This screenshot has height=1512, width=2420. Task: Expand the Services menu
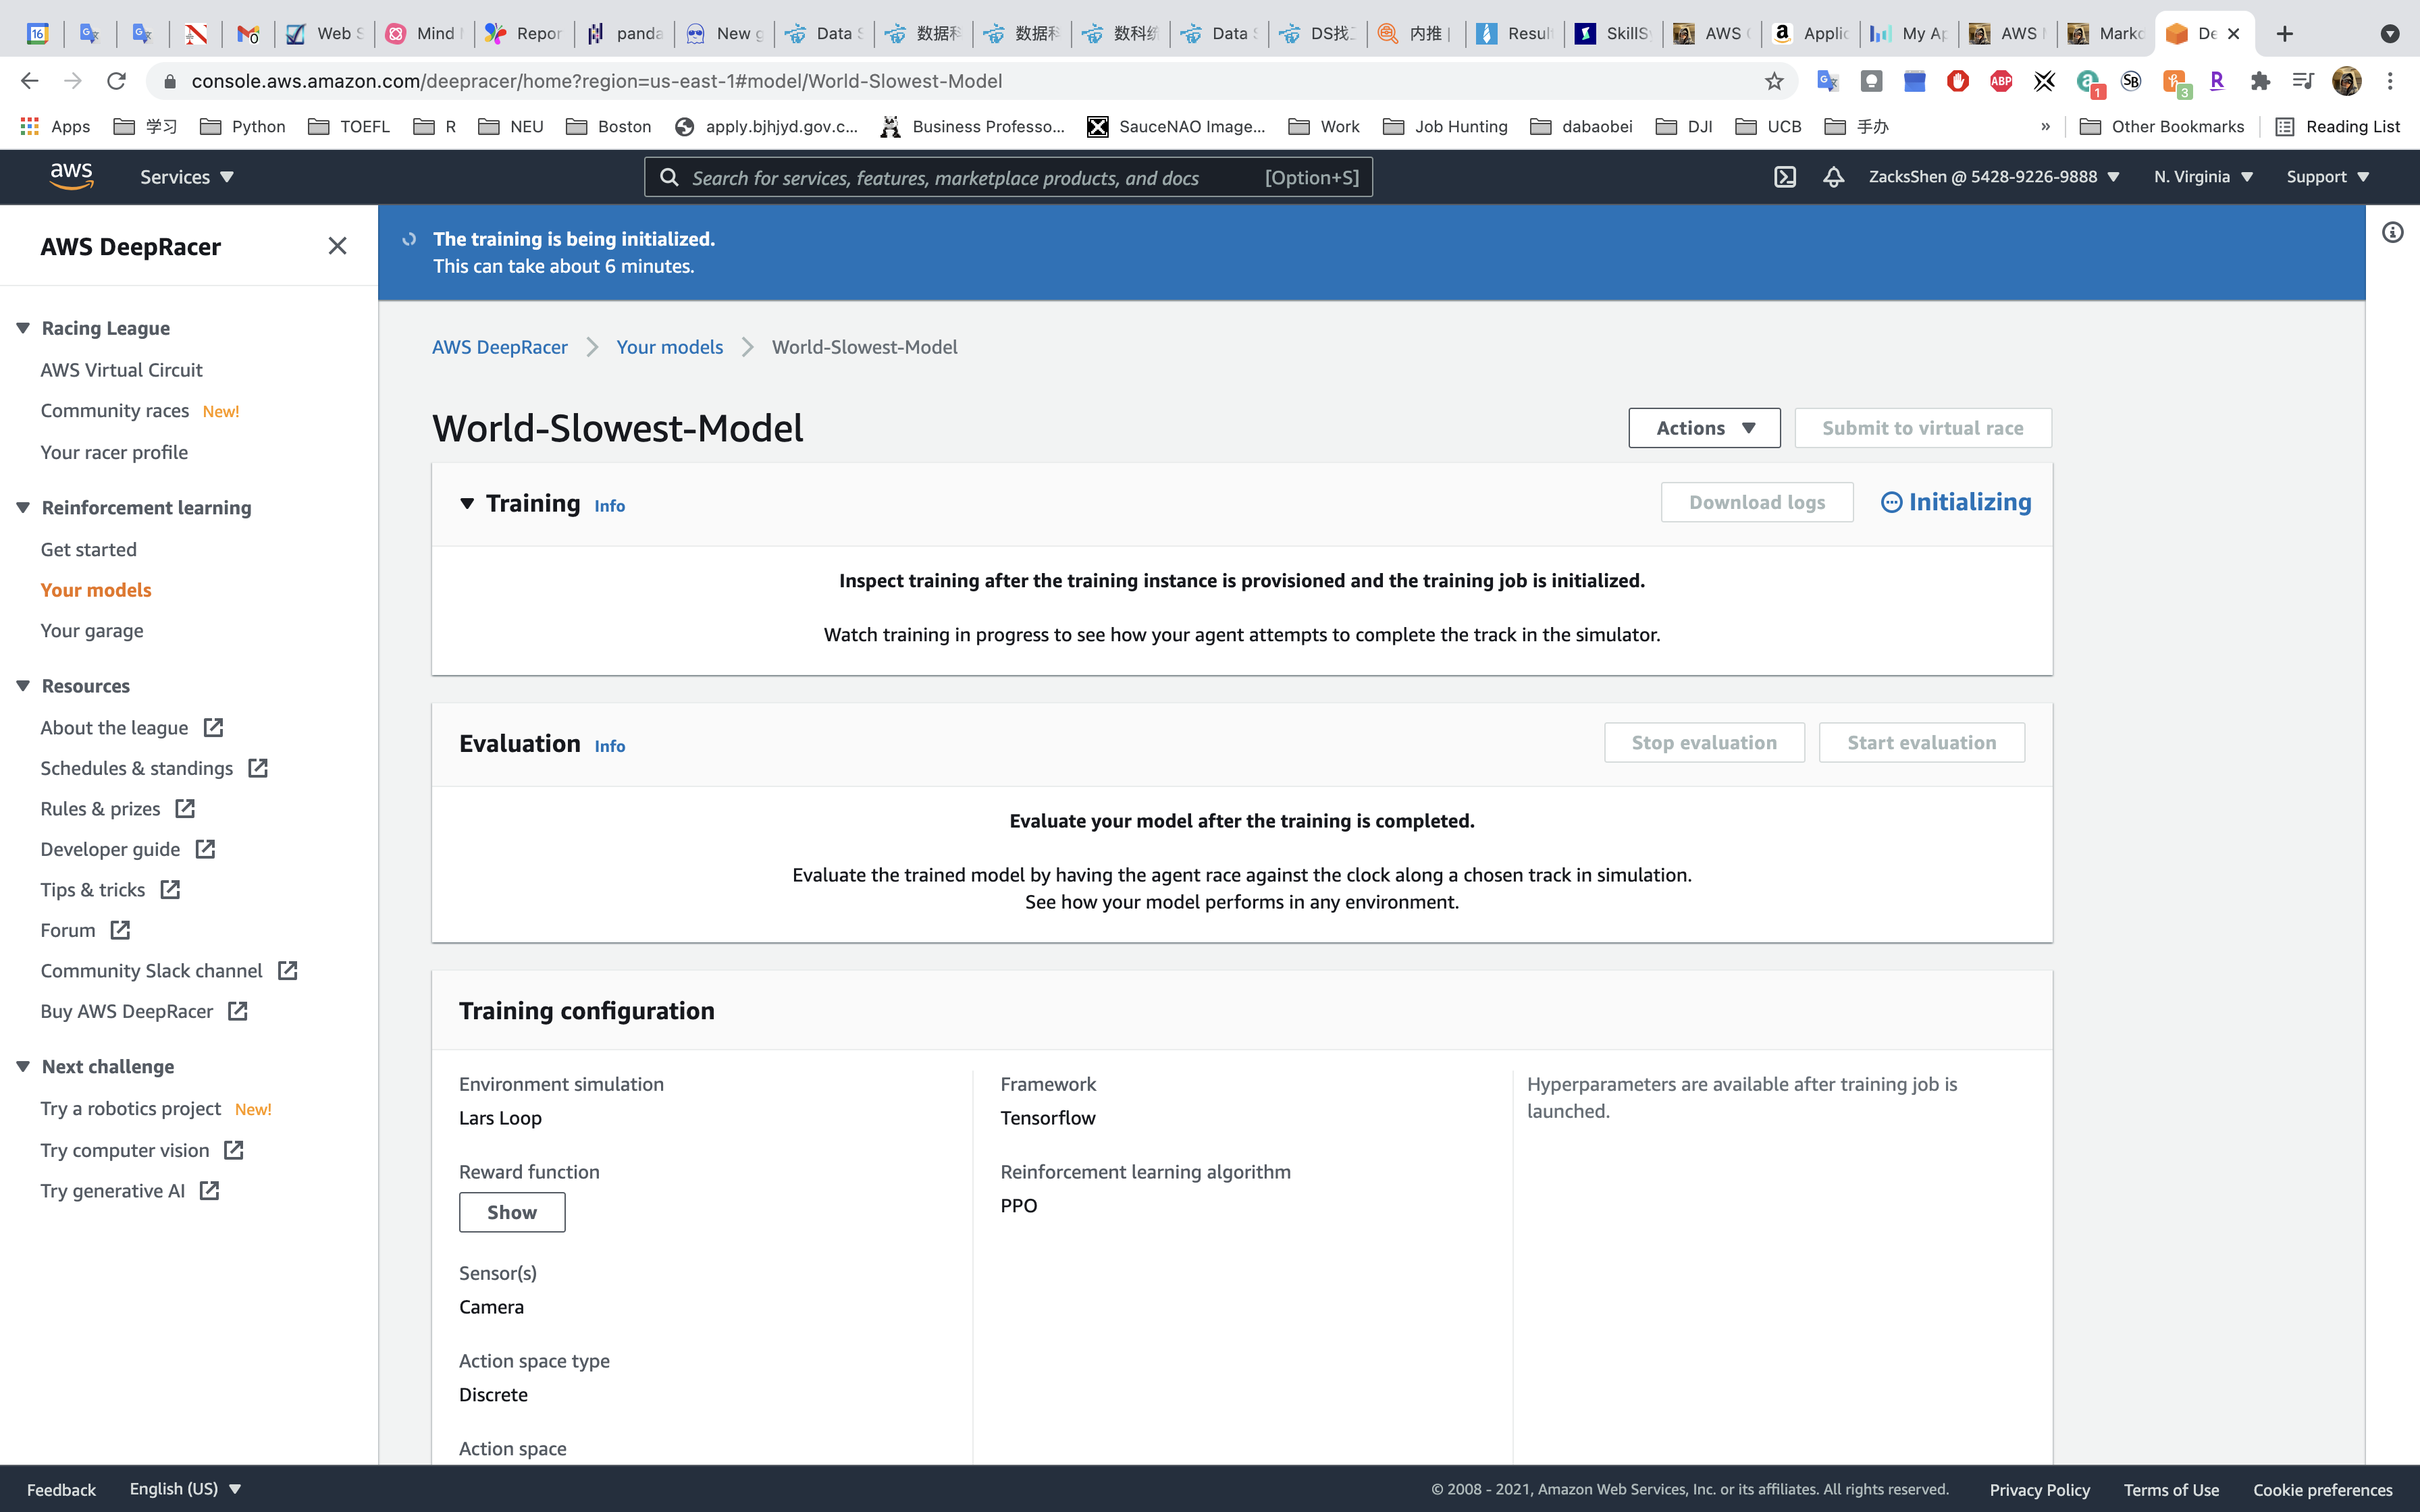tap(186, 177)
